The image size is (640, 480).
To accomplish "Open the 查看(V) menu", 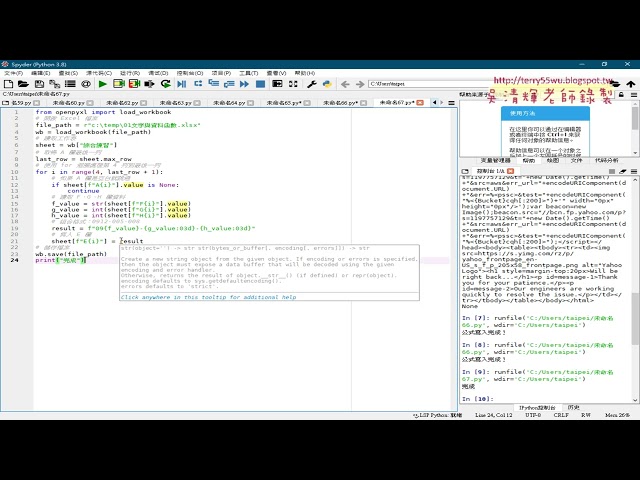I will coord(276,73).
